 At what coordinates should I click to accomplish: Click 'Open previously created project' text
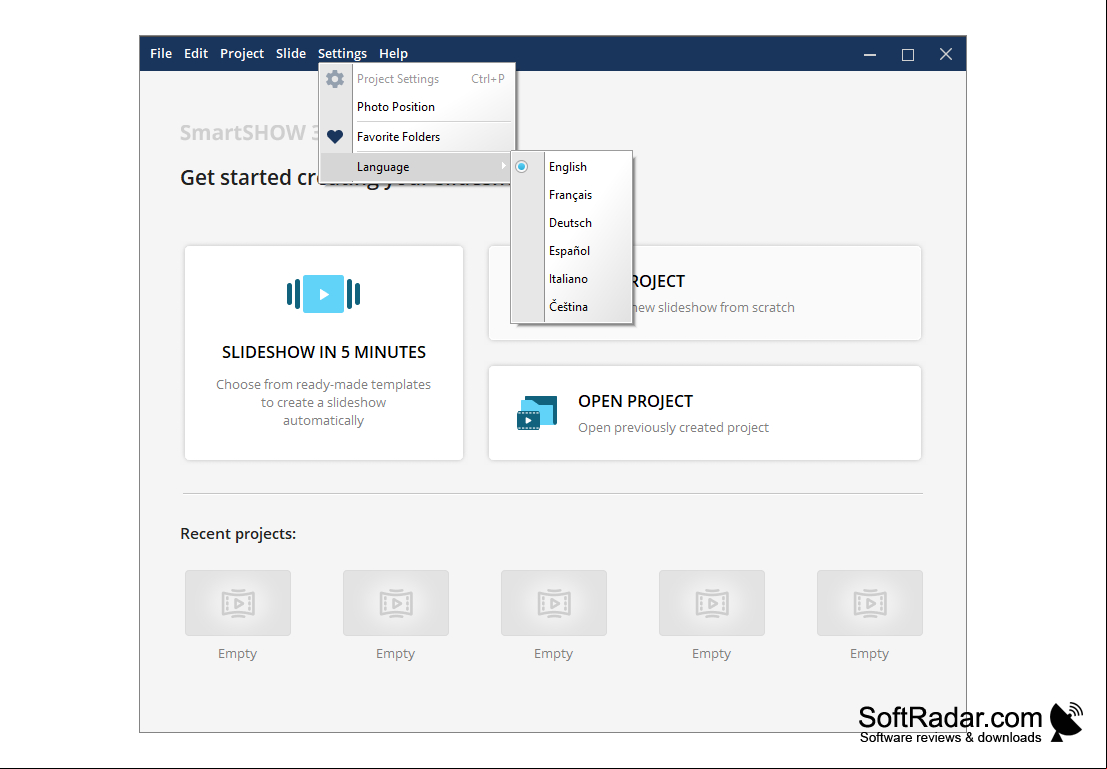pos(674,428)
